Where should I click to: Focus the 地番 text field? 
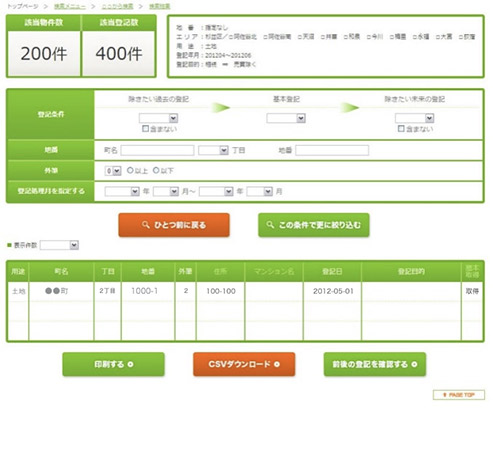[x=332, y=150]
